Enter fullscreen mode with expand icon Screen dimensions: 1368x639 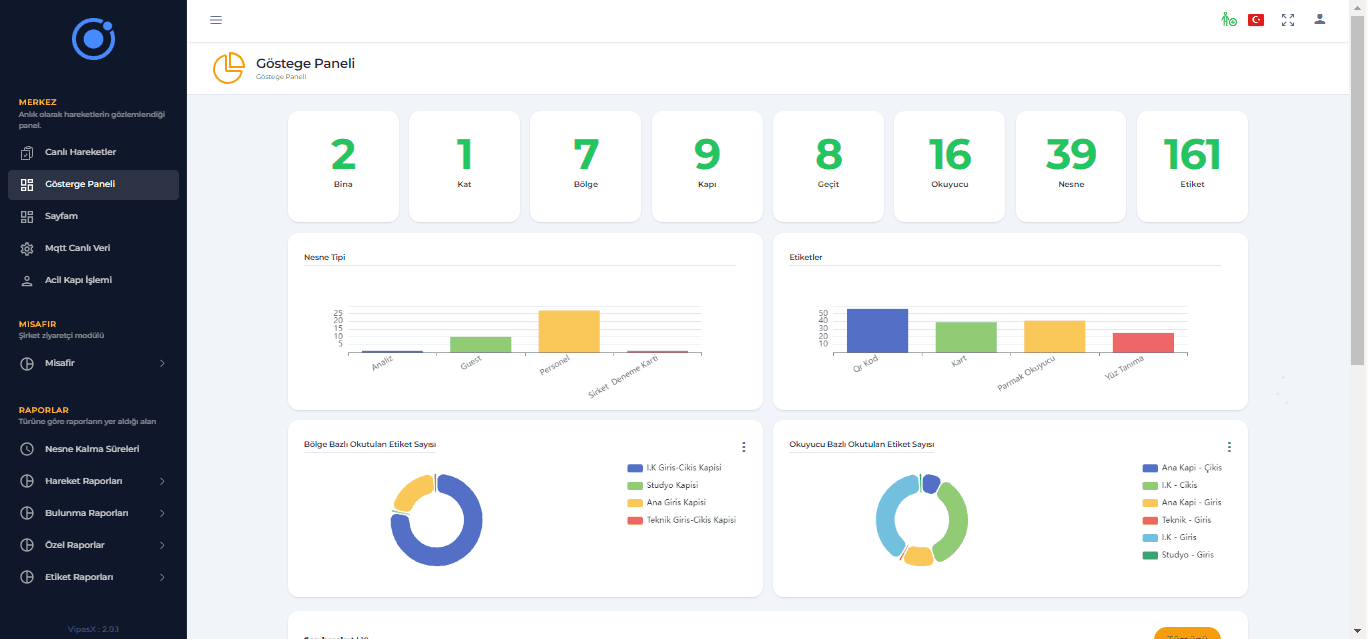[1288, 20]
